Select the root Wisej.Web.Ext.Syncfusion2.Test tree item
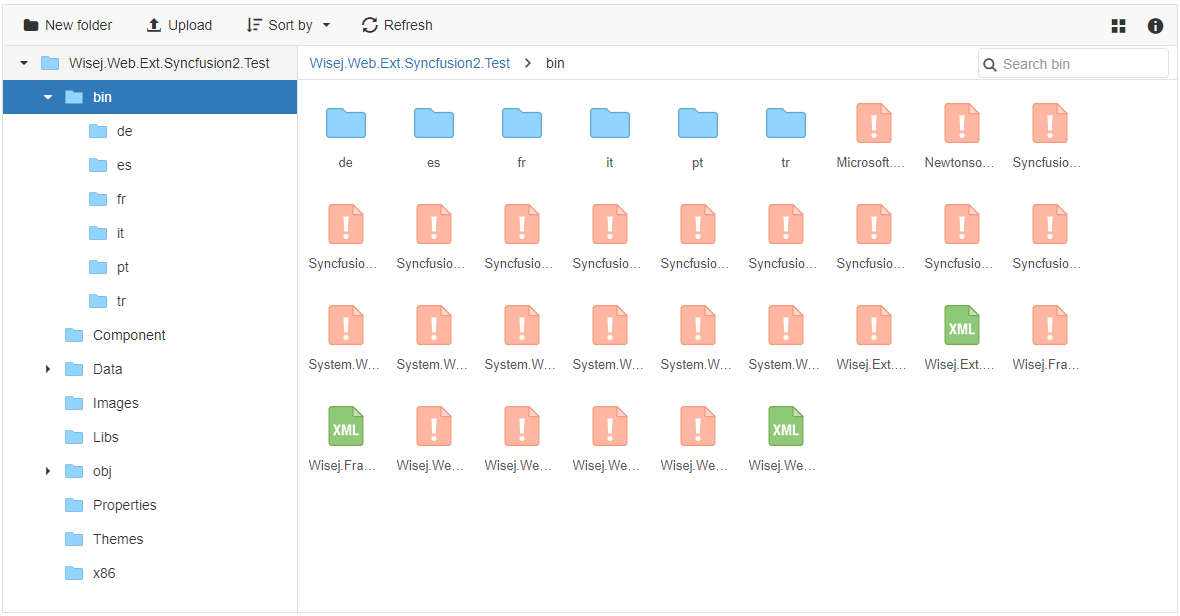The image size is (1180, 616). (x=150, y=63)
